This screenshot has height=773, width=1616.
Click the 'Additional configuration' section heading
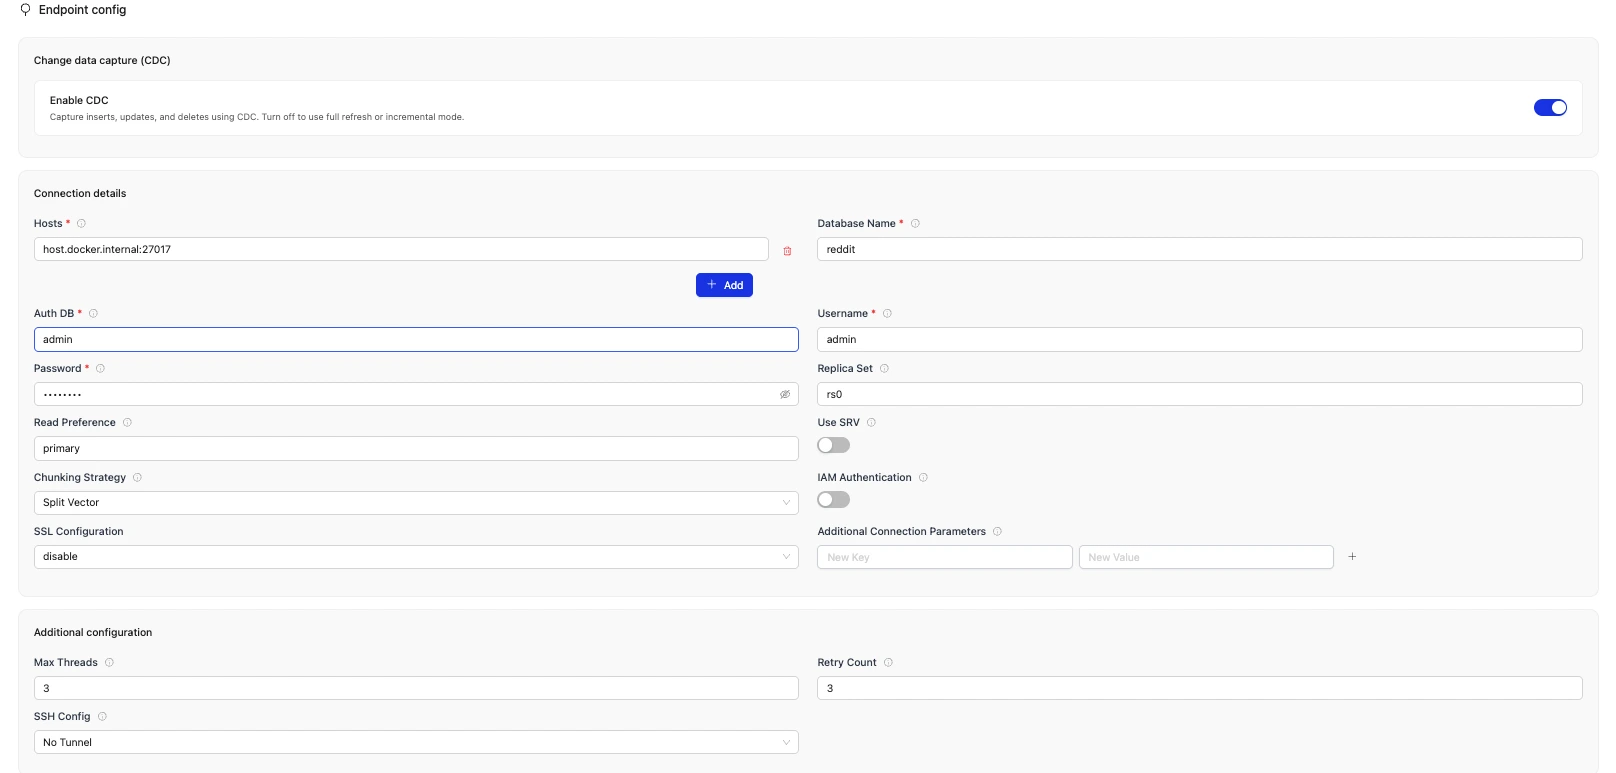coord(93,633)
